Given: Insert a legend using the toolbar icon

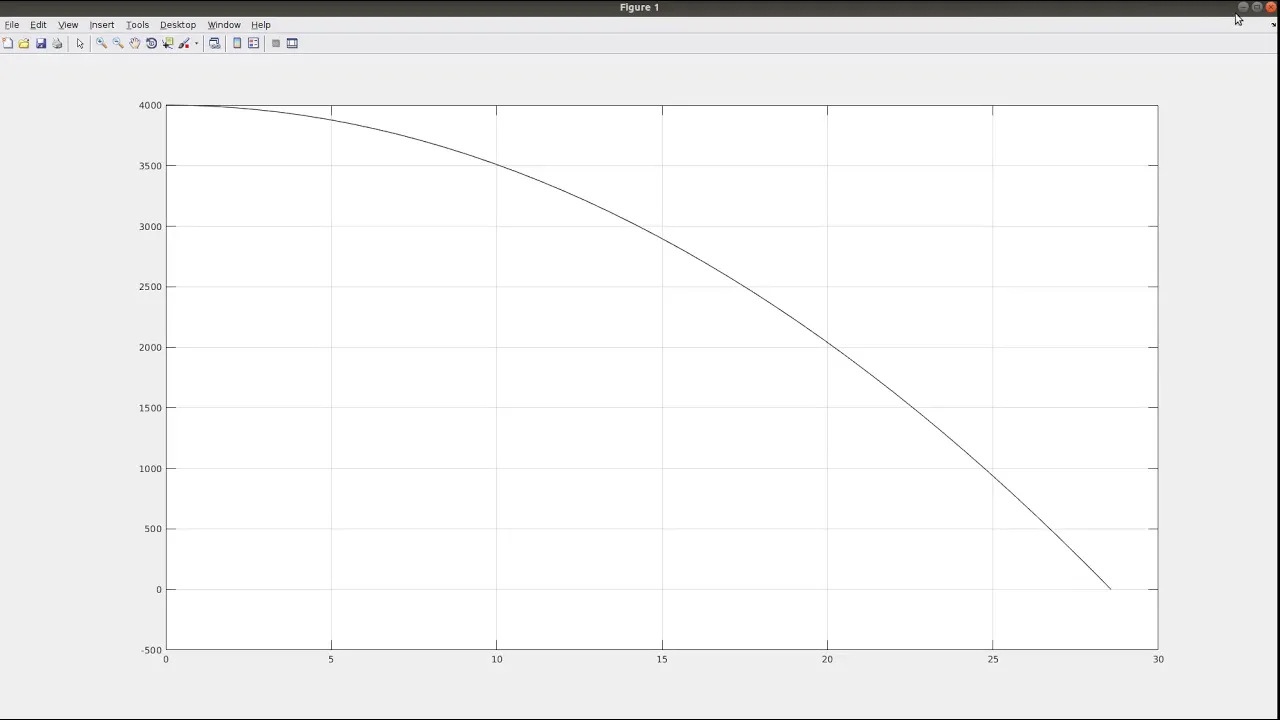Looking at the screenshot, I should (253, 43).
